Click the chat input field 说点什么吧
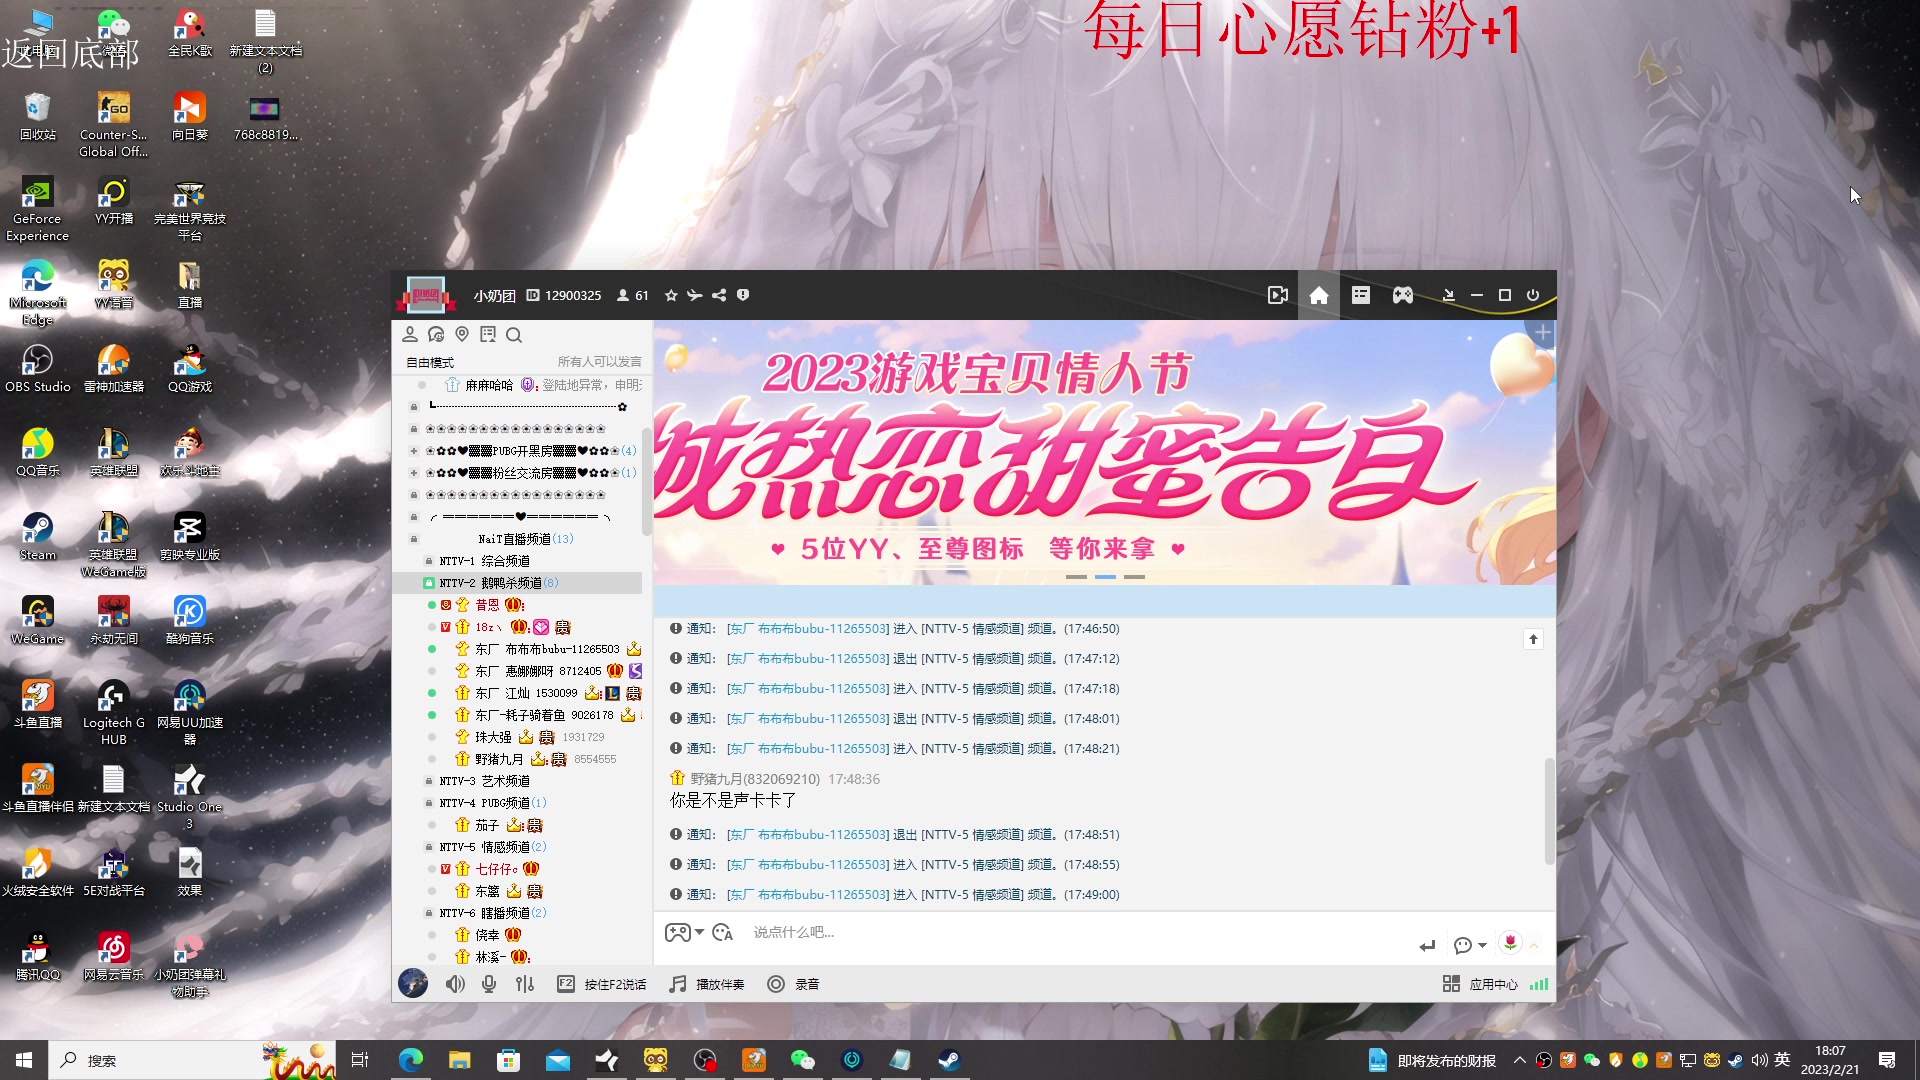The width and height of the screenshot is (1920, 1080). [x=900, y=932]
